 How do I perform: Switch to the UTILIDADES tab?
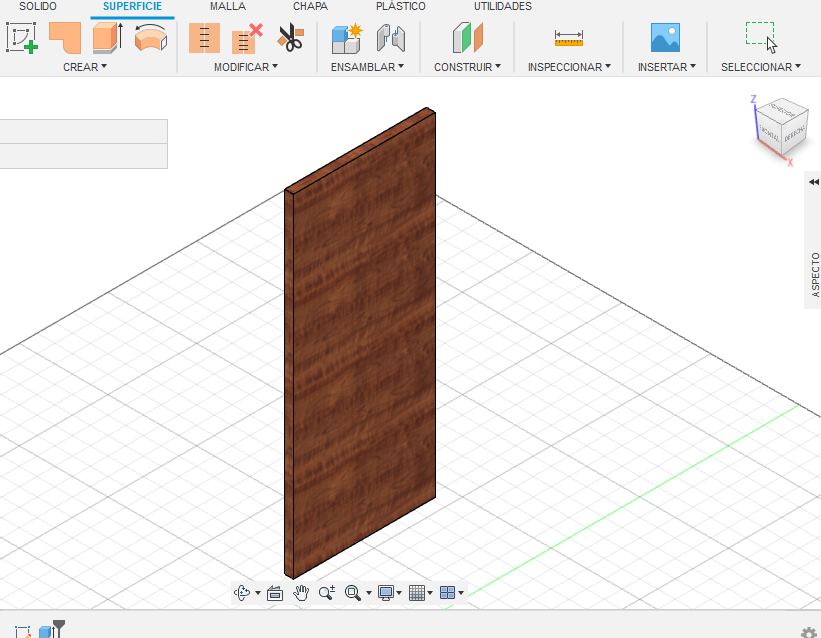[503, 6]
